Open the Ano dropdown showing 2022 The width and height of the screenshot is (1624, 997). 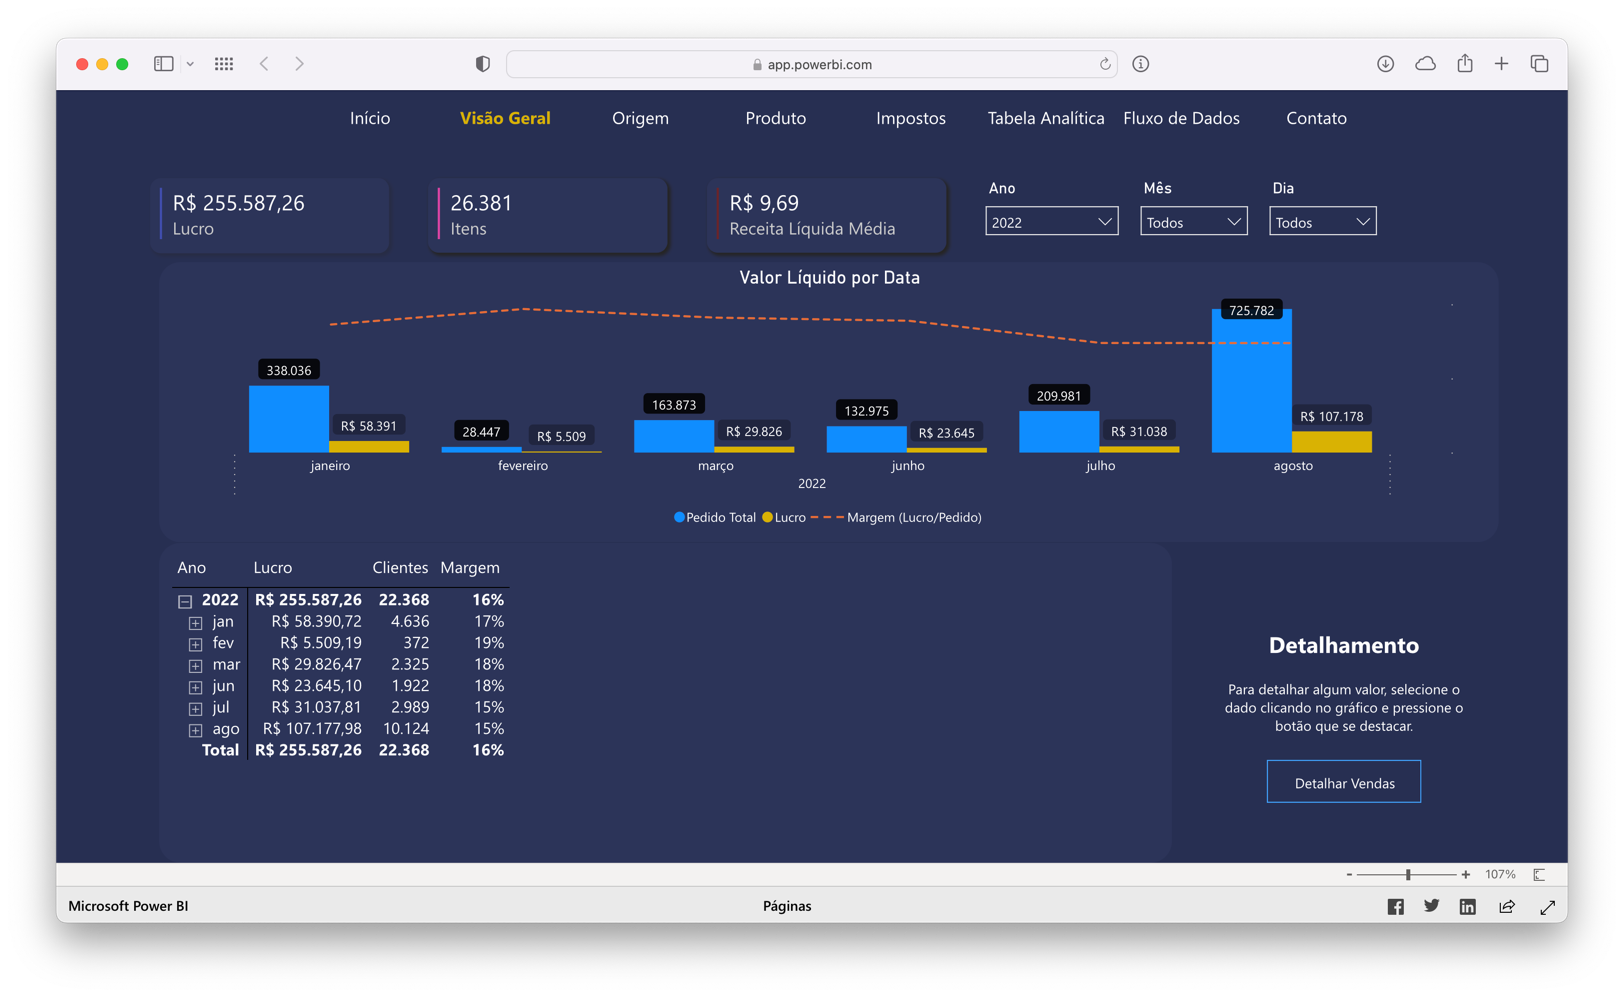pyautogui.click(x=1051, y=221)
